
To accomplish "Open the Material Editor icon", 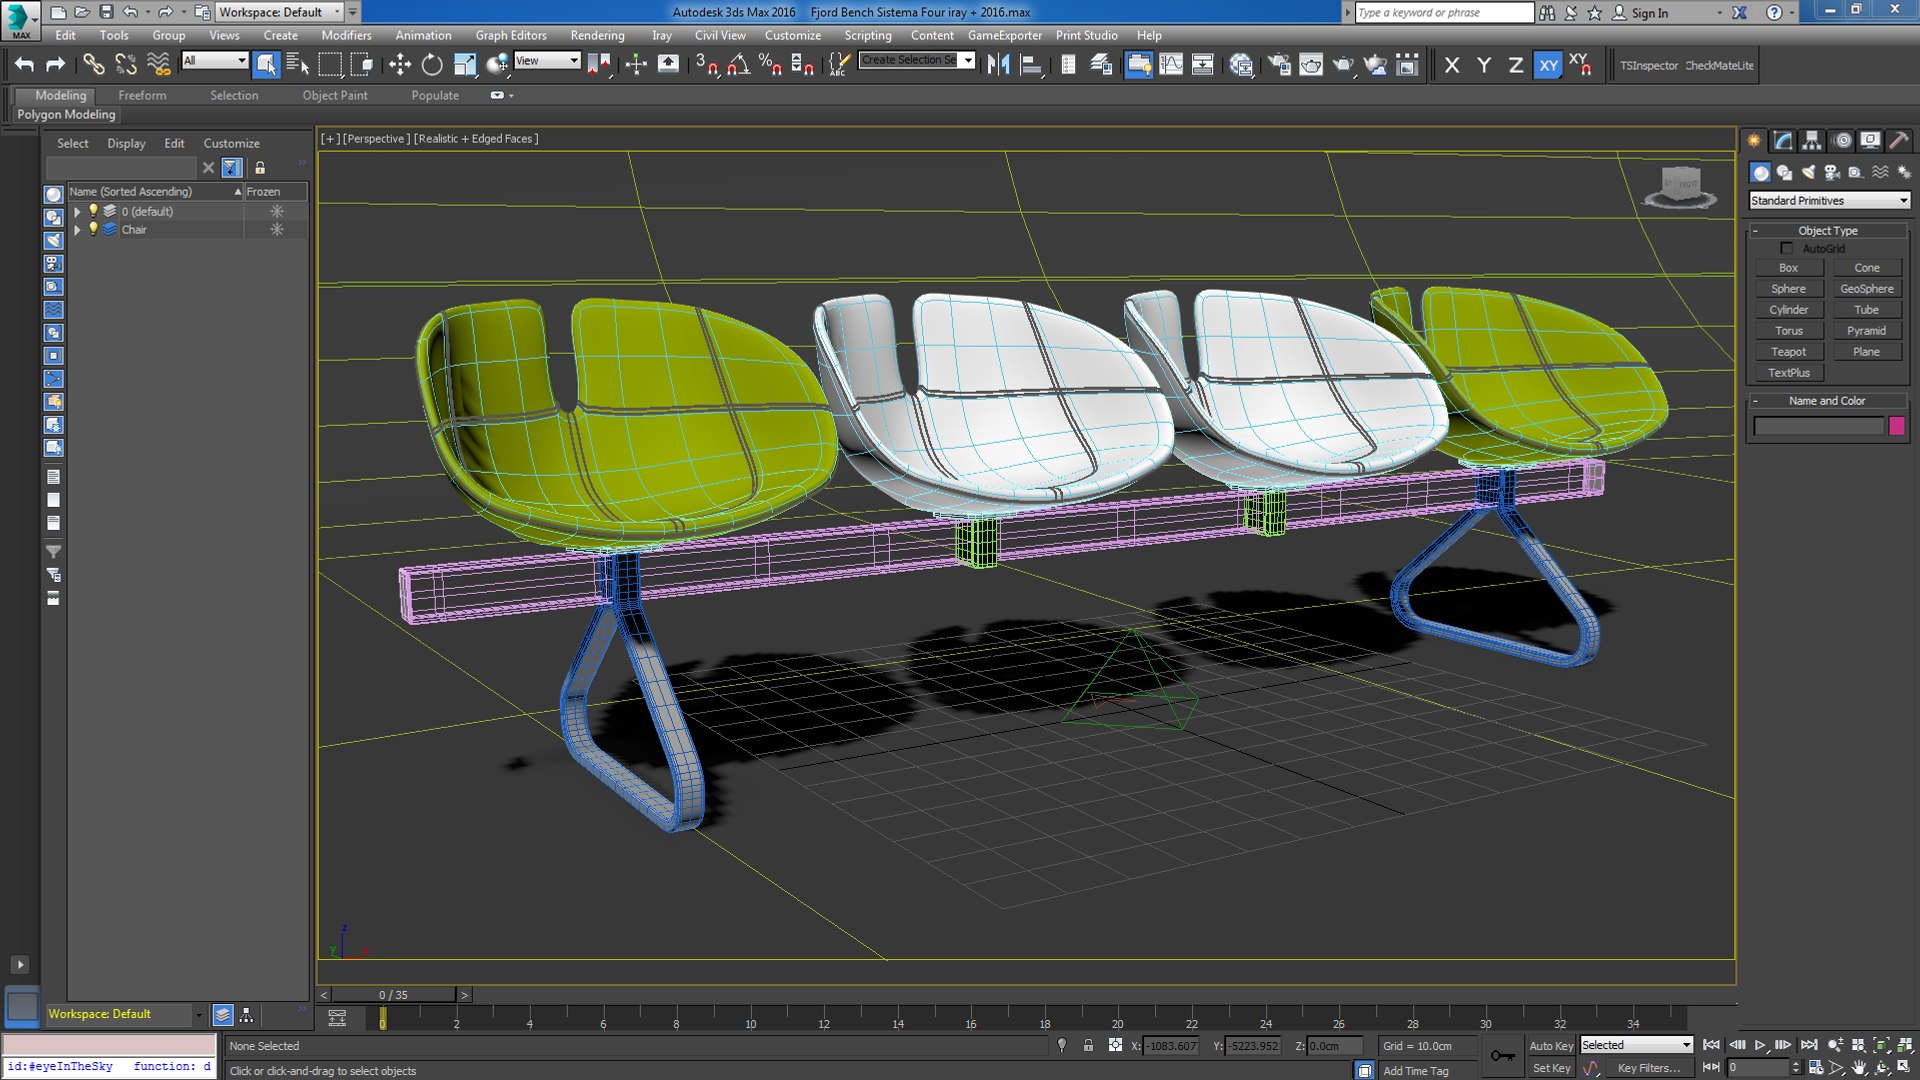I will click(x=1241, y=65).
